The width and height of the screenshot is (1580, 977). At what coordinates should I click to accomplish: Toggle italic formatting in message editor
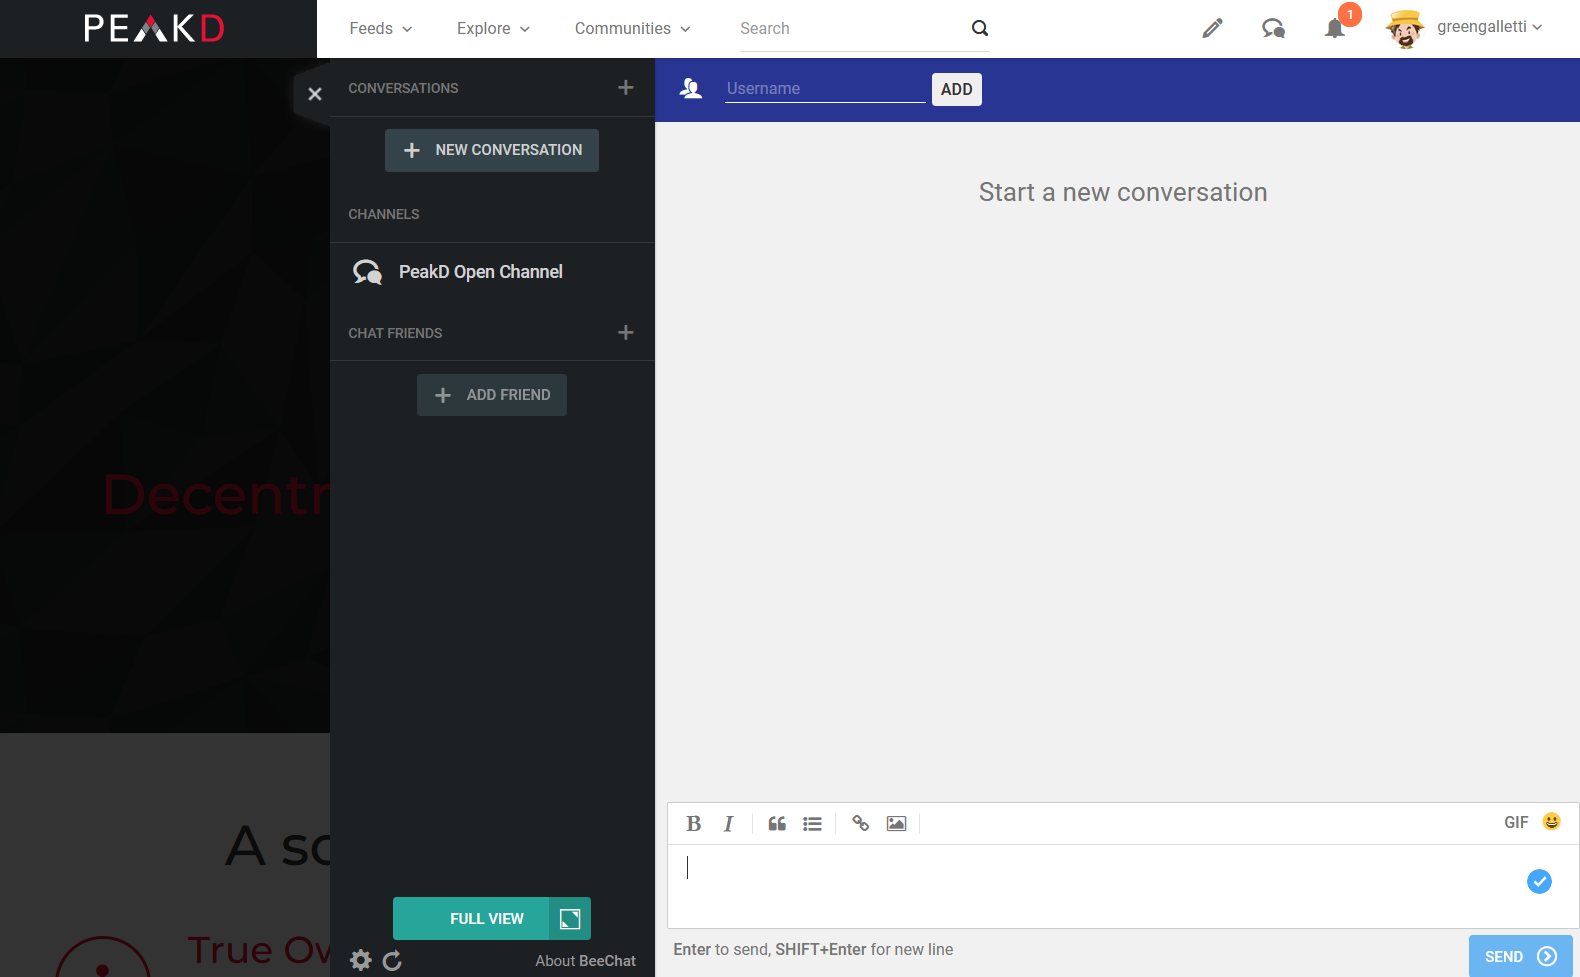[728, 824]
